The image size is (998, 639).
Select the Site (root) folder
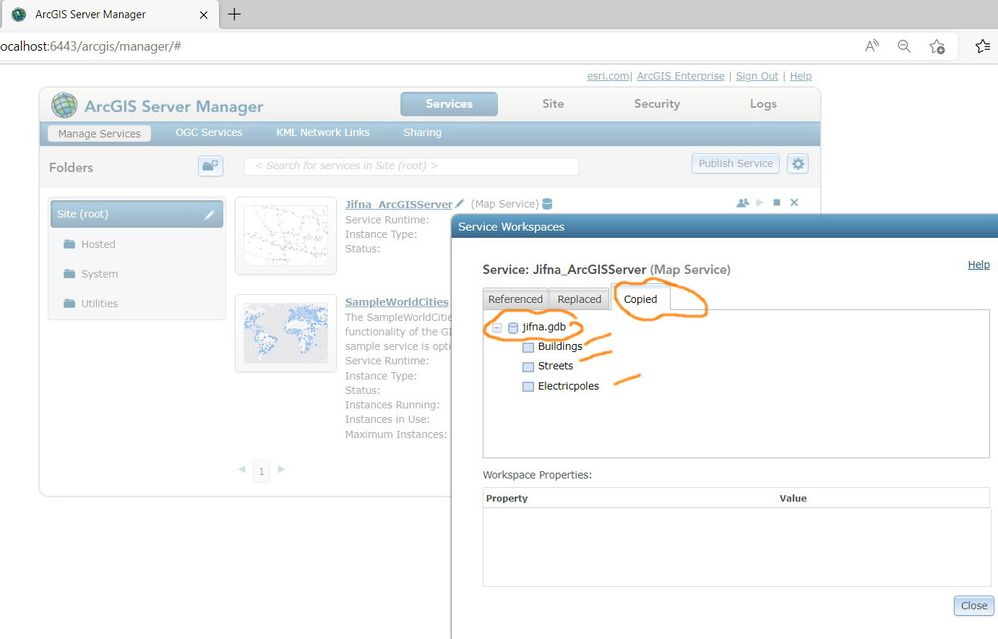pos(136,214)
